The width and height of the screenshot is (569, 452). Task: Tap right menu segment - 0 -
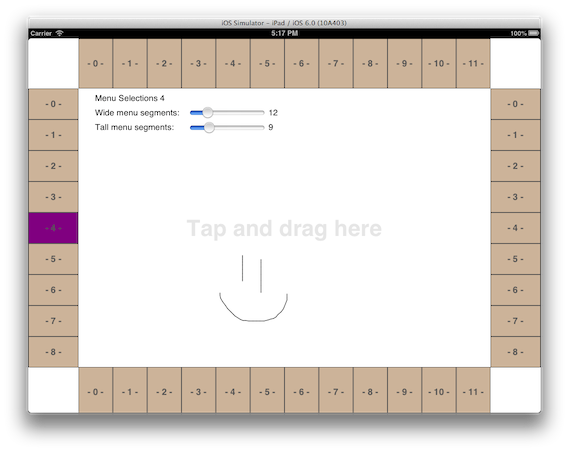tap(516, 104)
